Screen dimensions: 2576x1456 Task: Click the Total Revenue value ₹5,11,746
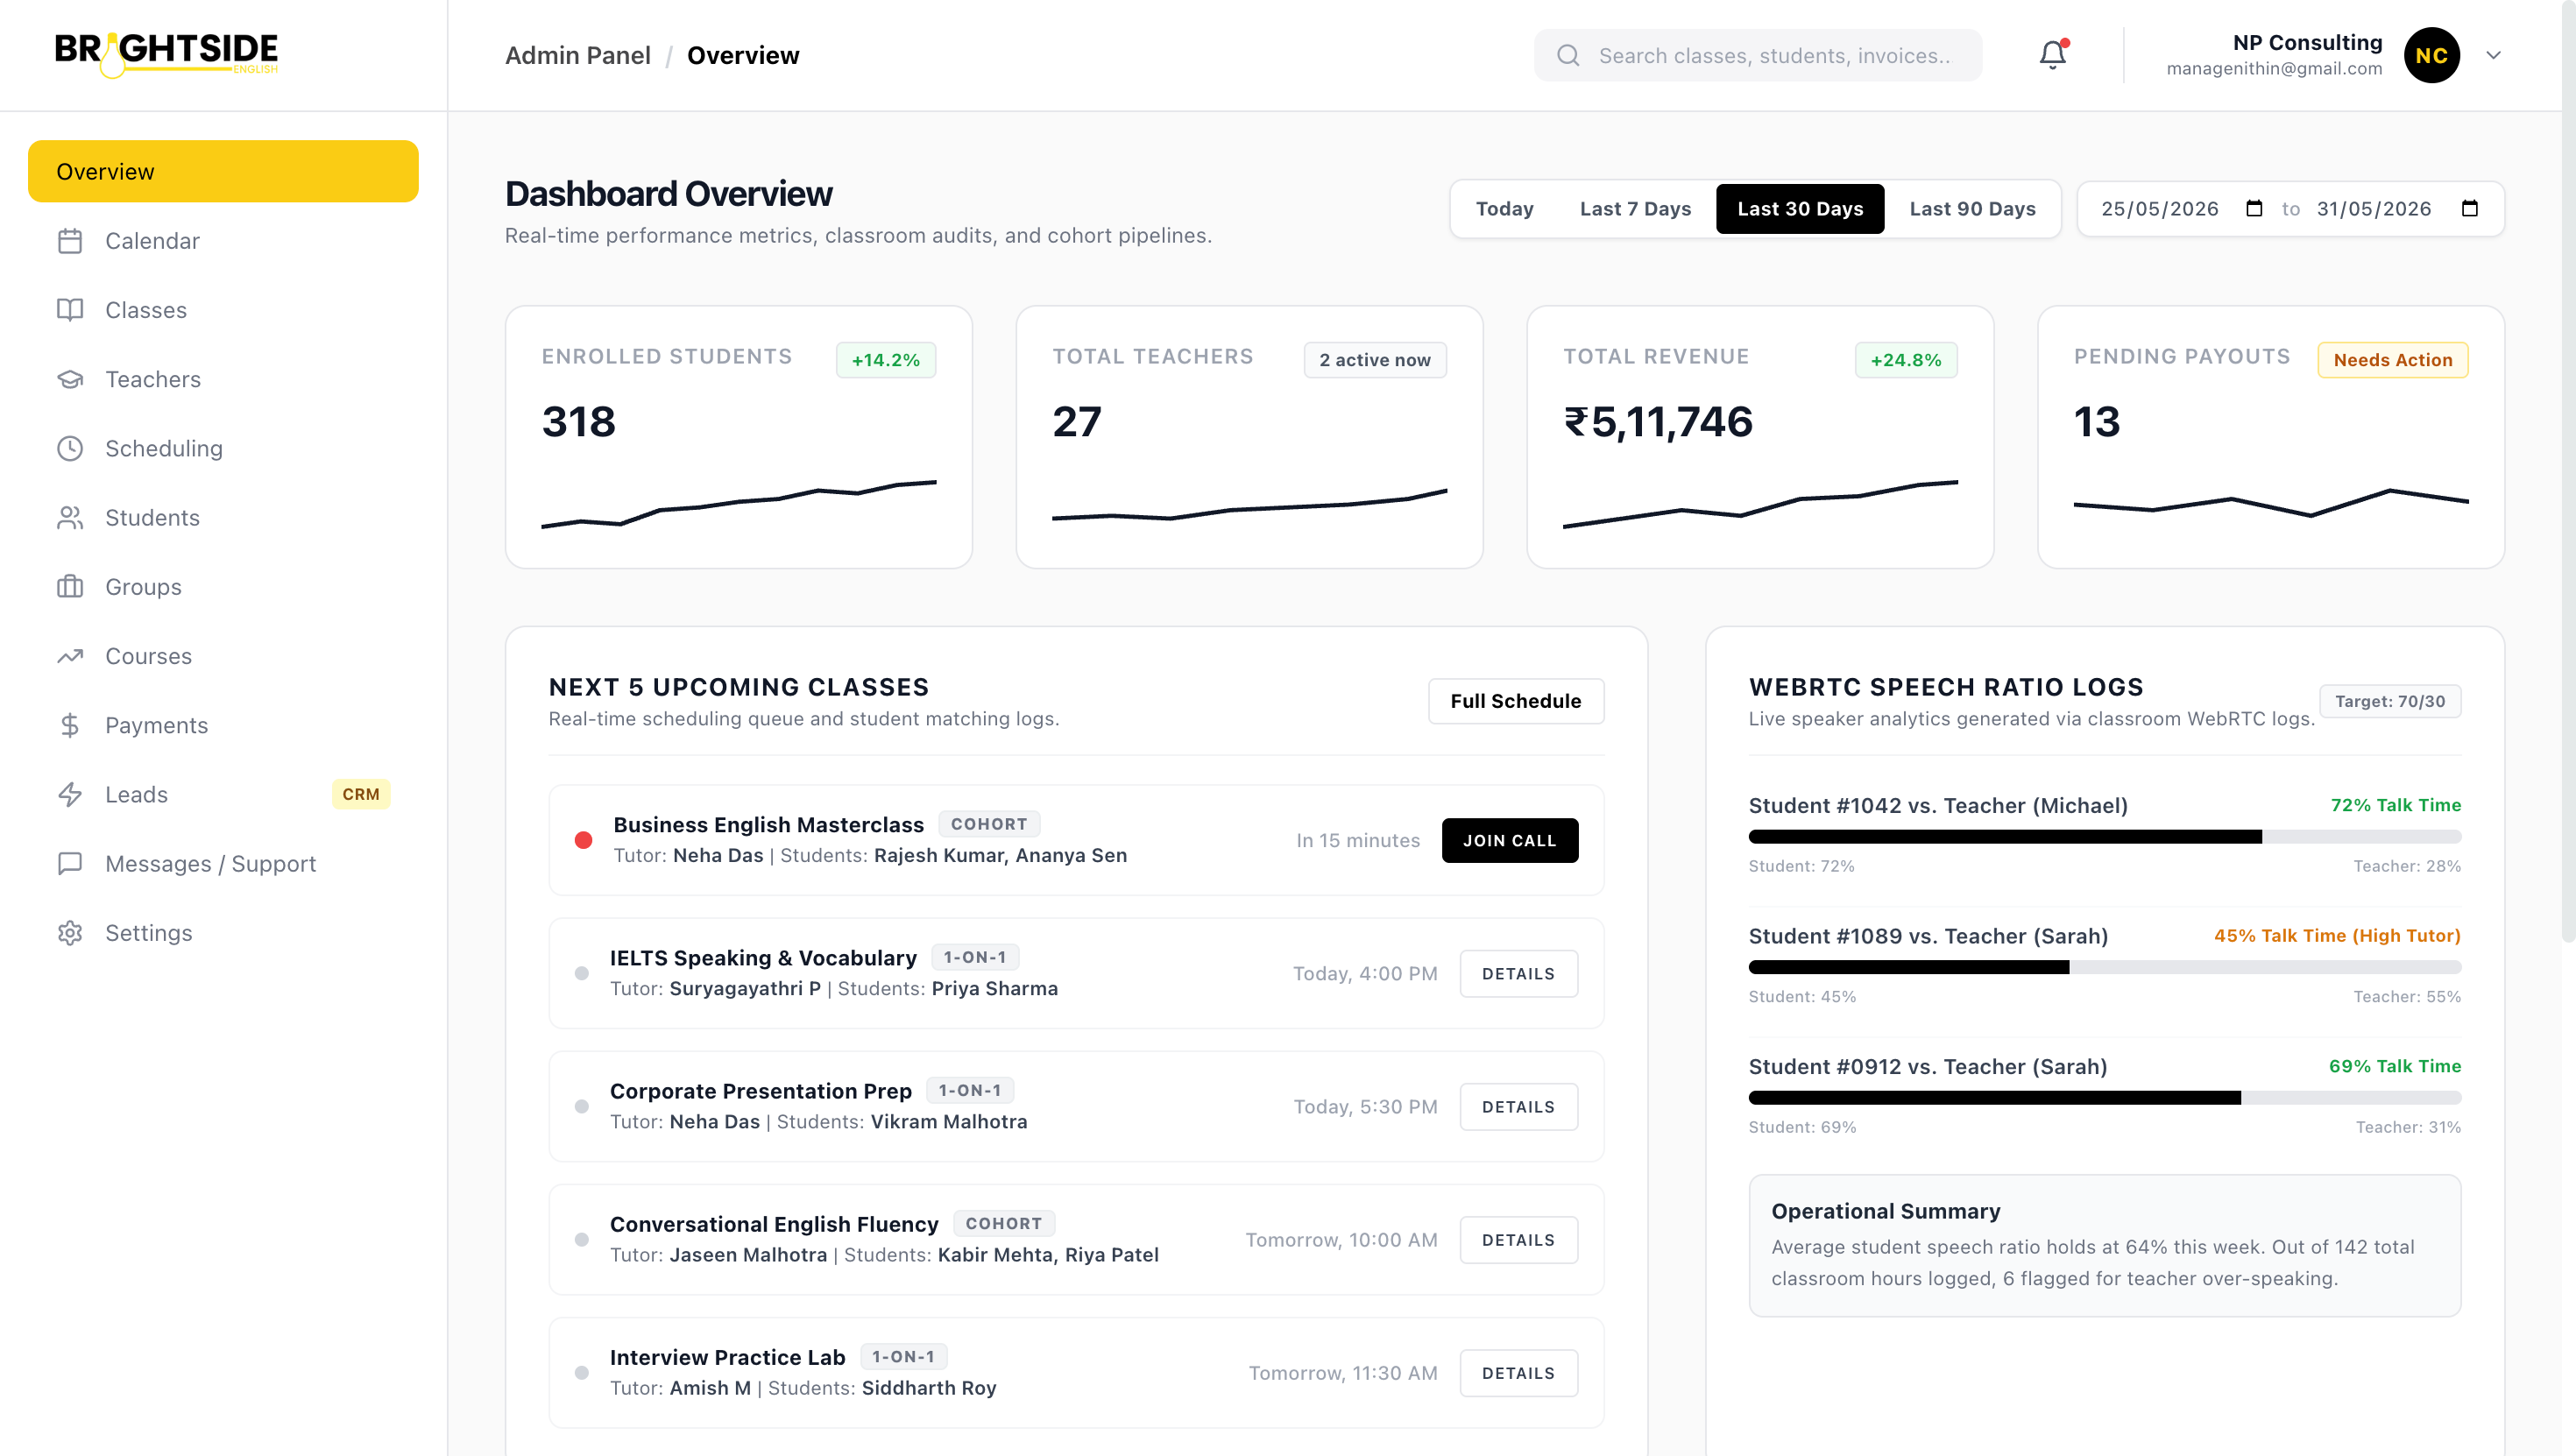tap(1658, 421)
